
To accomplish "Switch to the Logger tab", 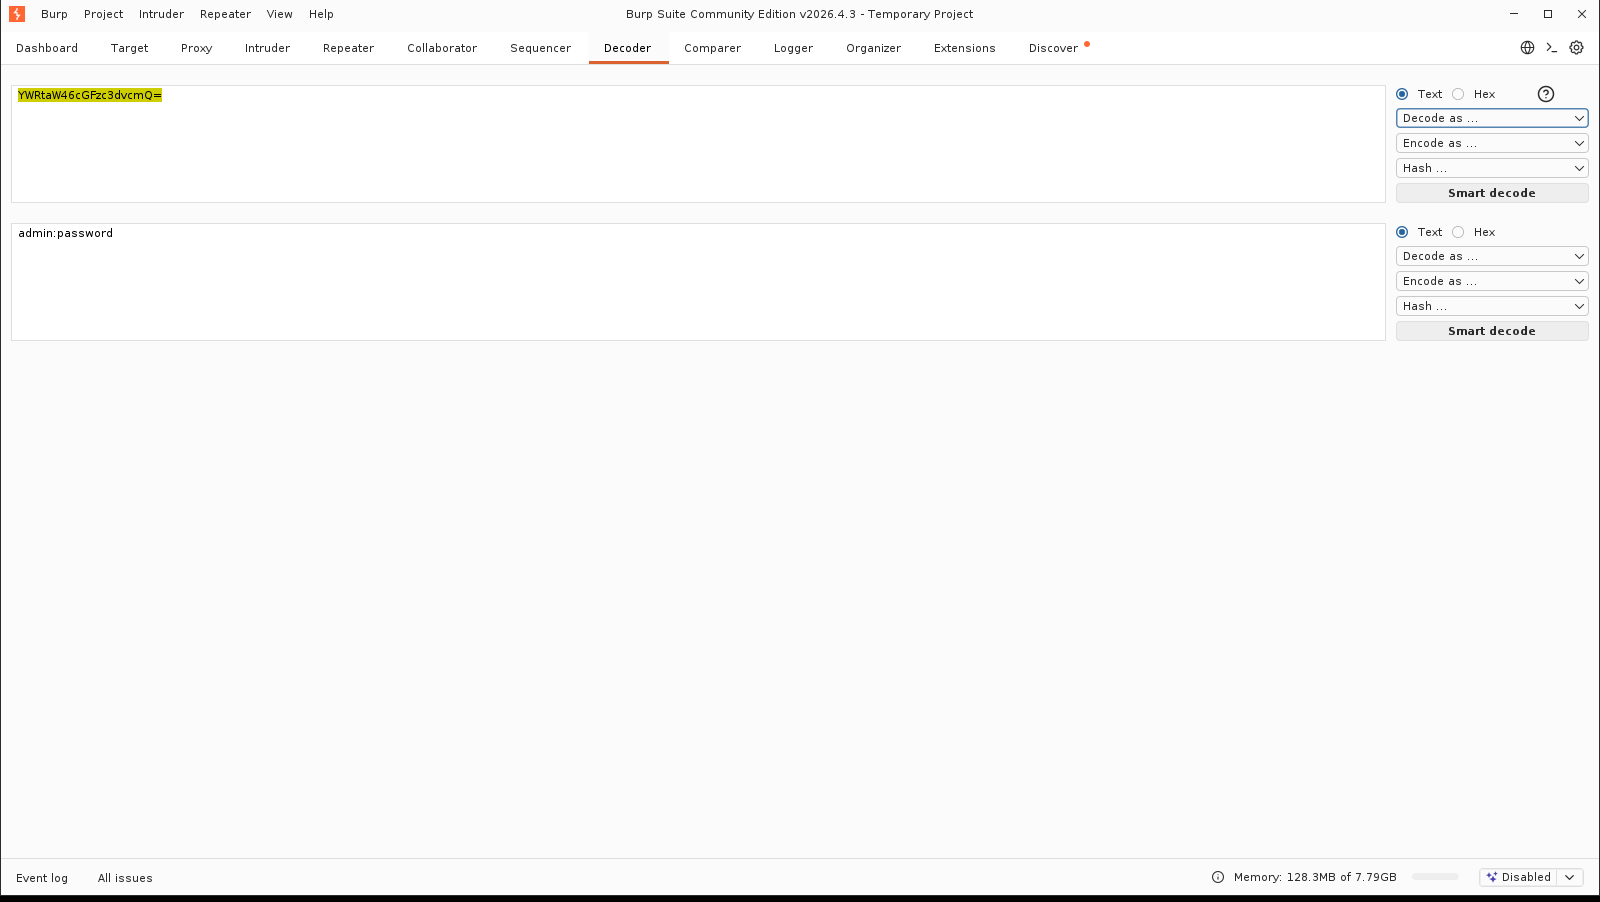I will coord(793,48).
